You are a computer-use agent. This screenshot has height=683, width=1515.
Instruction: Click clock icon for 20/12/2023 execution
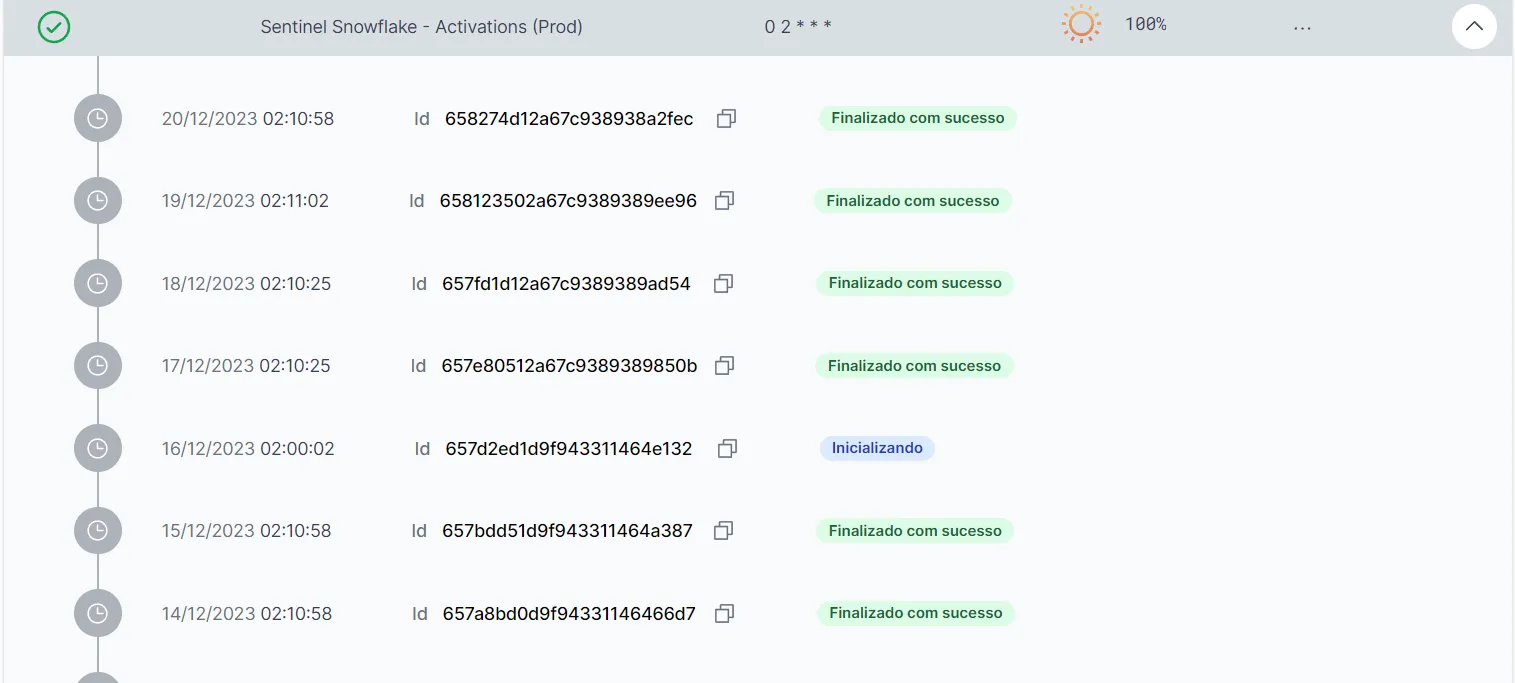[98, 118]
